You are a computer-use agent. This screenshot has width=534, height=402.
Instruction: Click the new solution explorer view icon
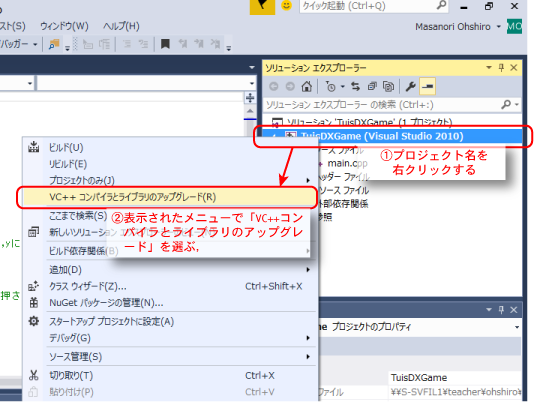pyautogui.click(x=34, y=232)
